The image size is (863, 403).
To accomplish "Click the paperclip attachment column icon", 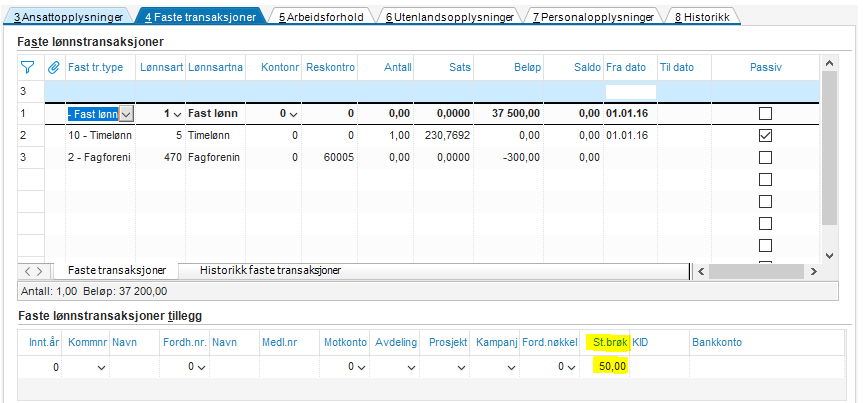I will [54, 68].
